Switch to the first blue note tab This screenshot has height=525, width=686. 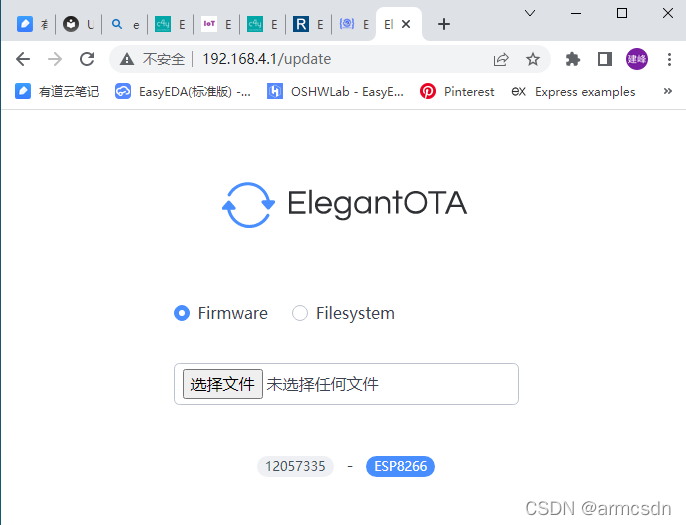pyautogui.click(x=32, y=24)
